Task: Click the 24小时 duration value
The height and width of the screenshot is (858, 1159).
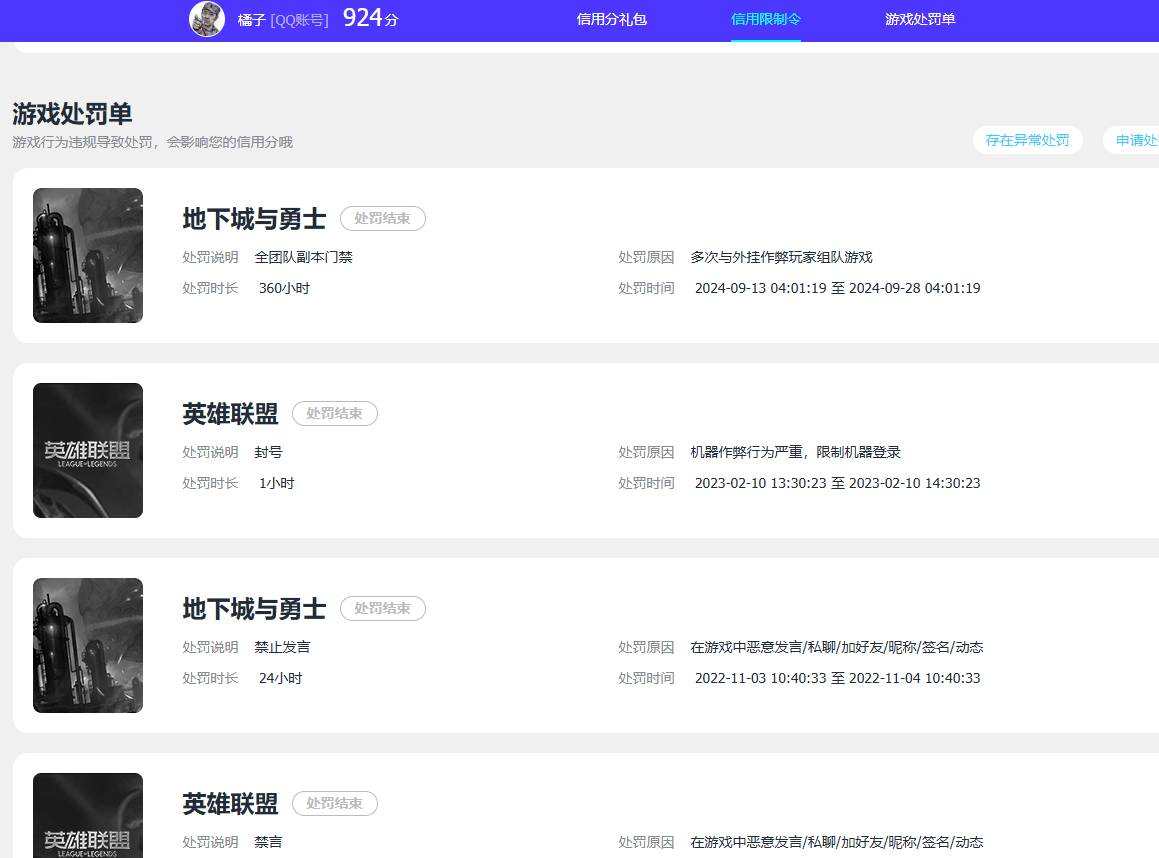Action: click(280, 678)
